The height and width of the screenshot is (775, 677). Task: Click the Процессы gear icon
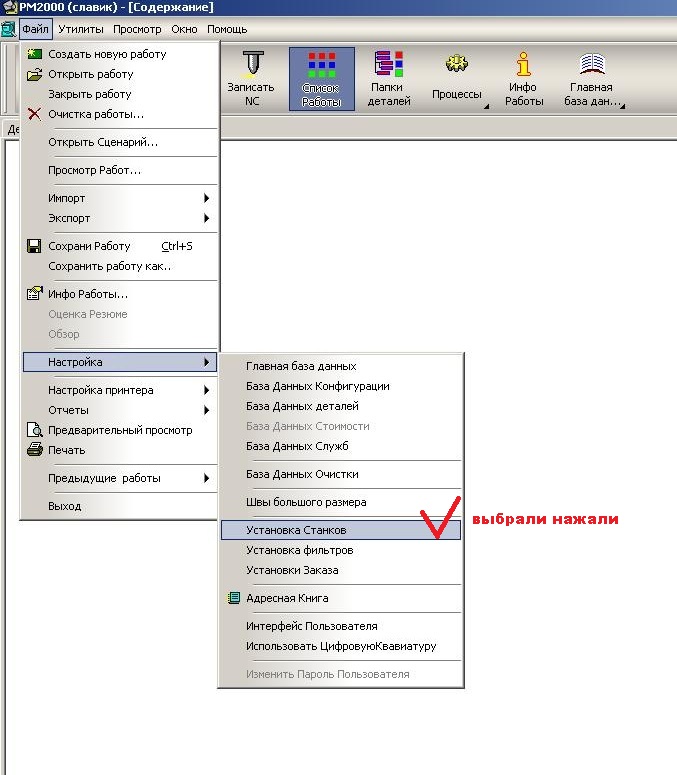(456, 63)
